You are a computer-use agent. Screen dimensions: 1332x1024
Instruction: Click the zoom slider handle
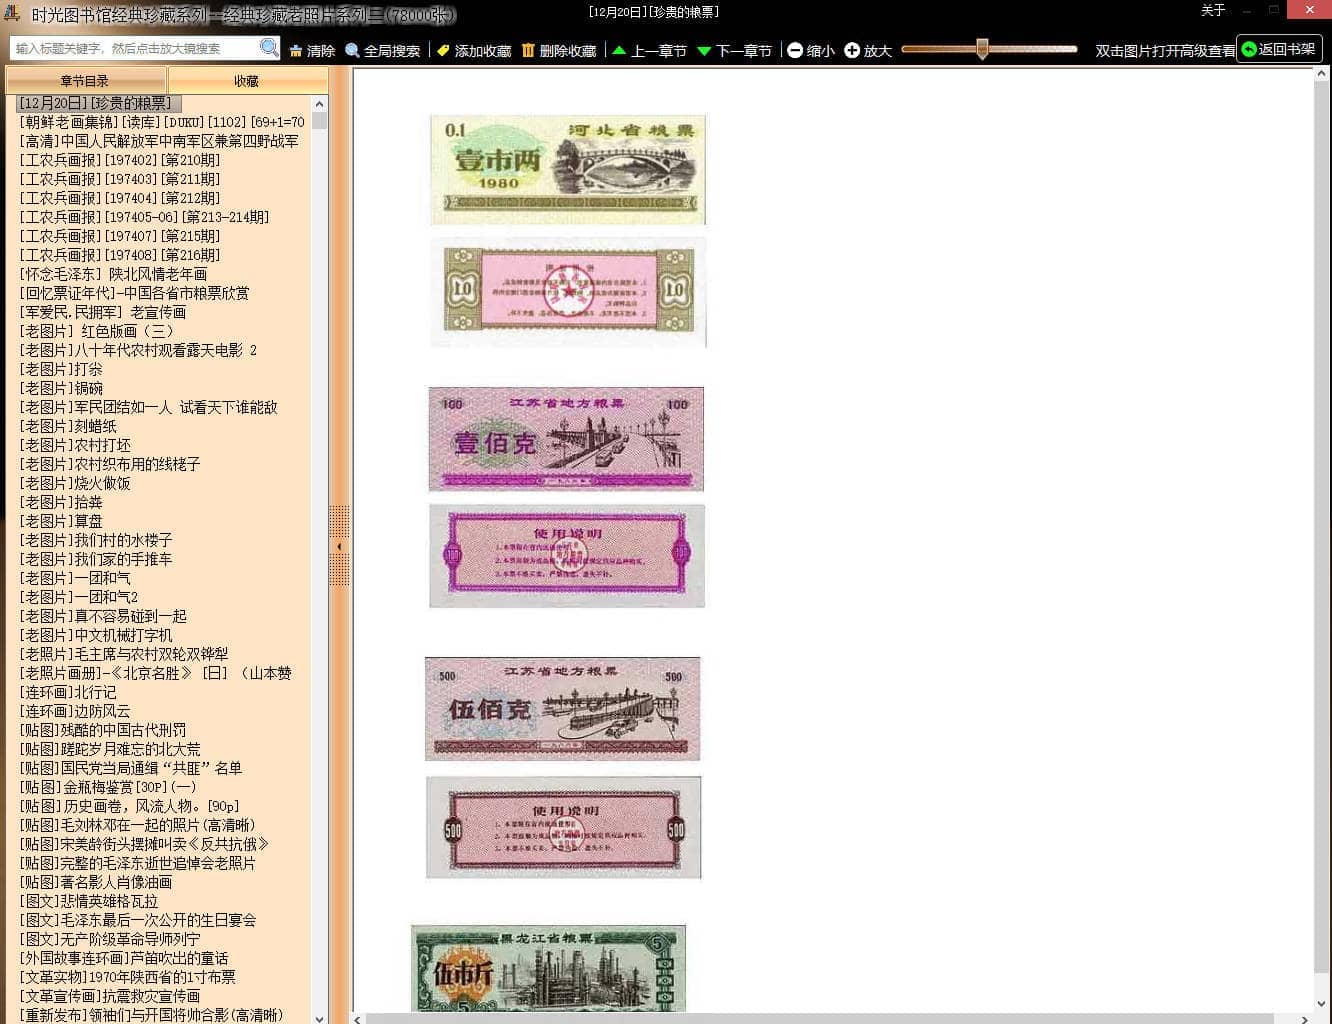coord(982,49)
